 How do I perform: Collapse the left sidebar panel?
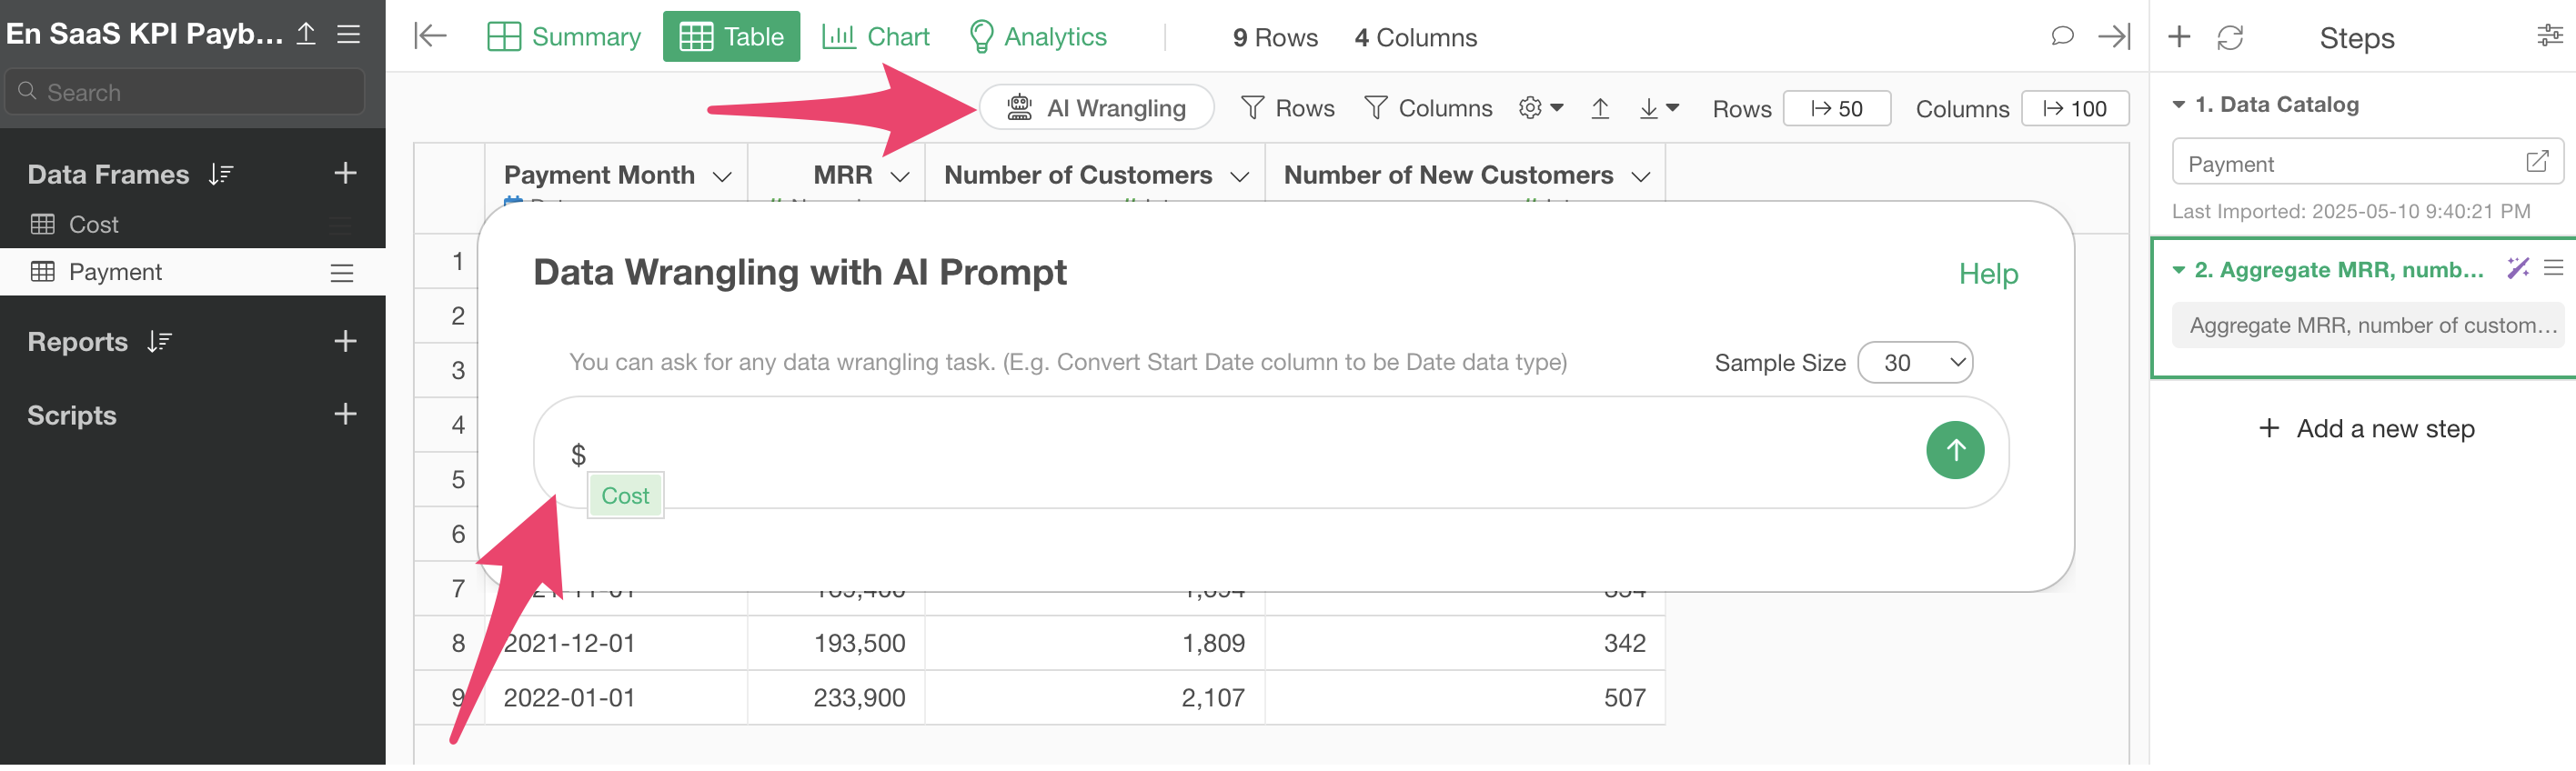coord(430,37)
